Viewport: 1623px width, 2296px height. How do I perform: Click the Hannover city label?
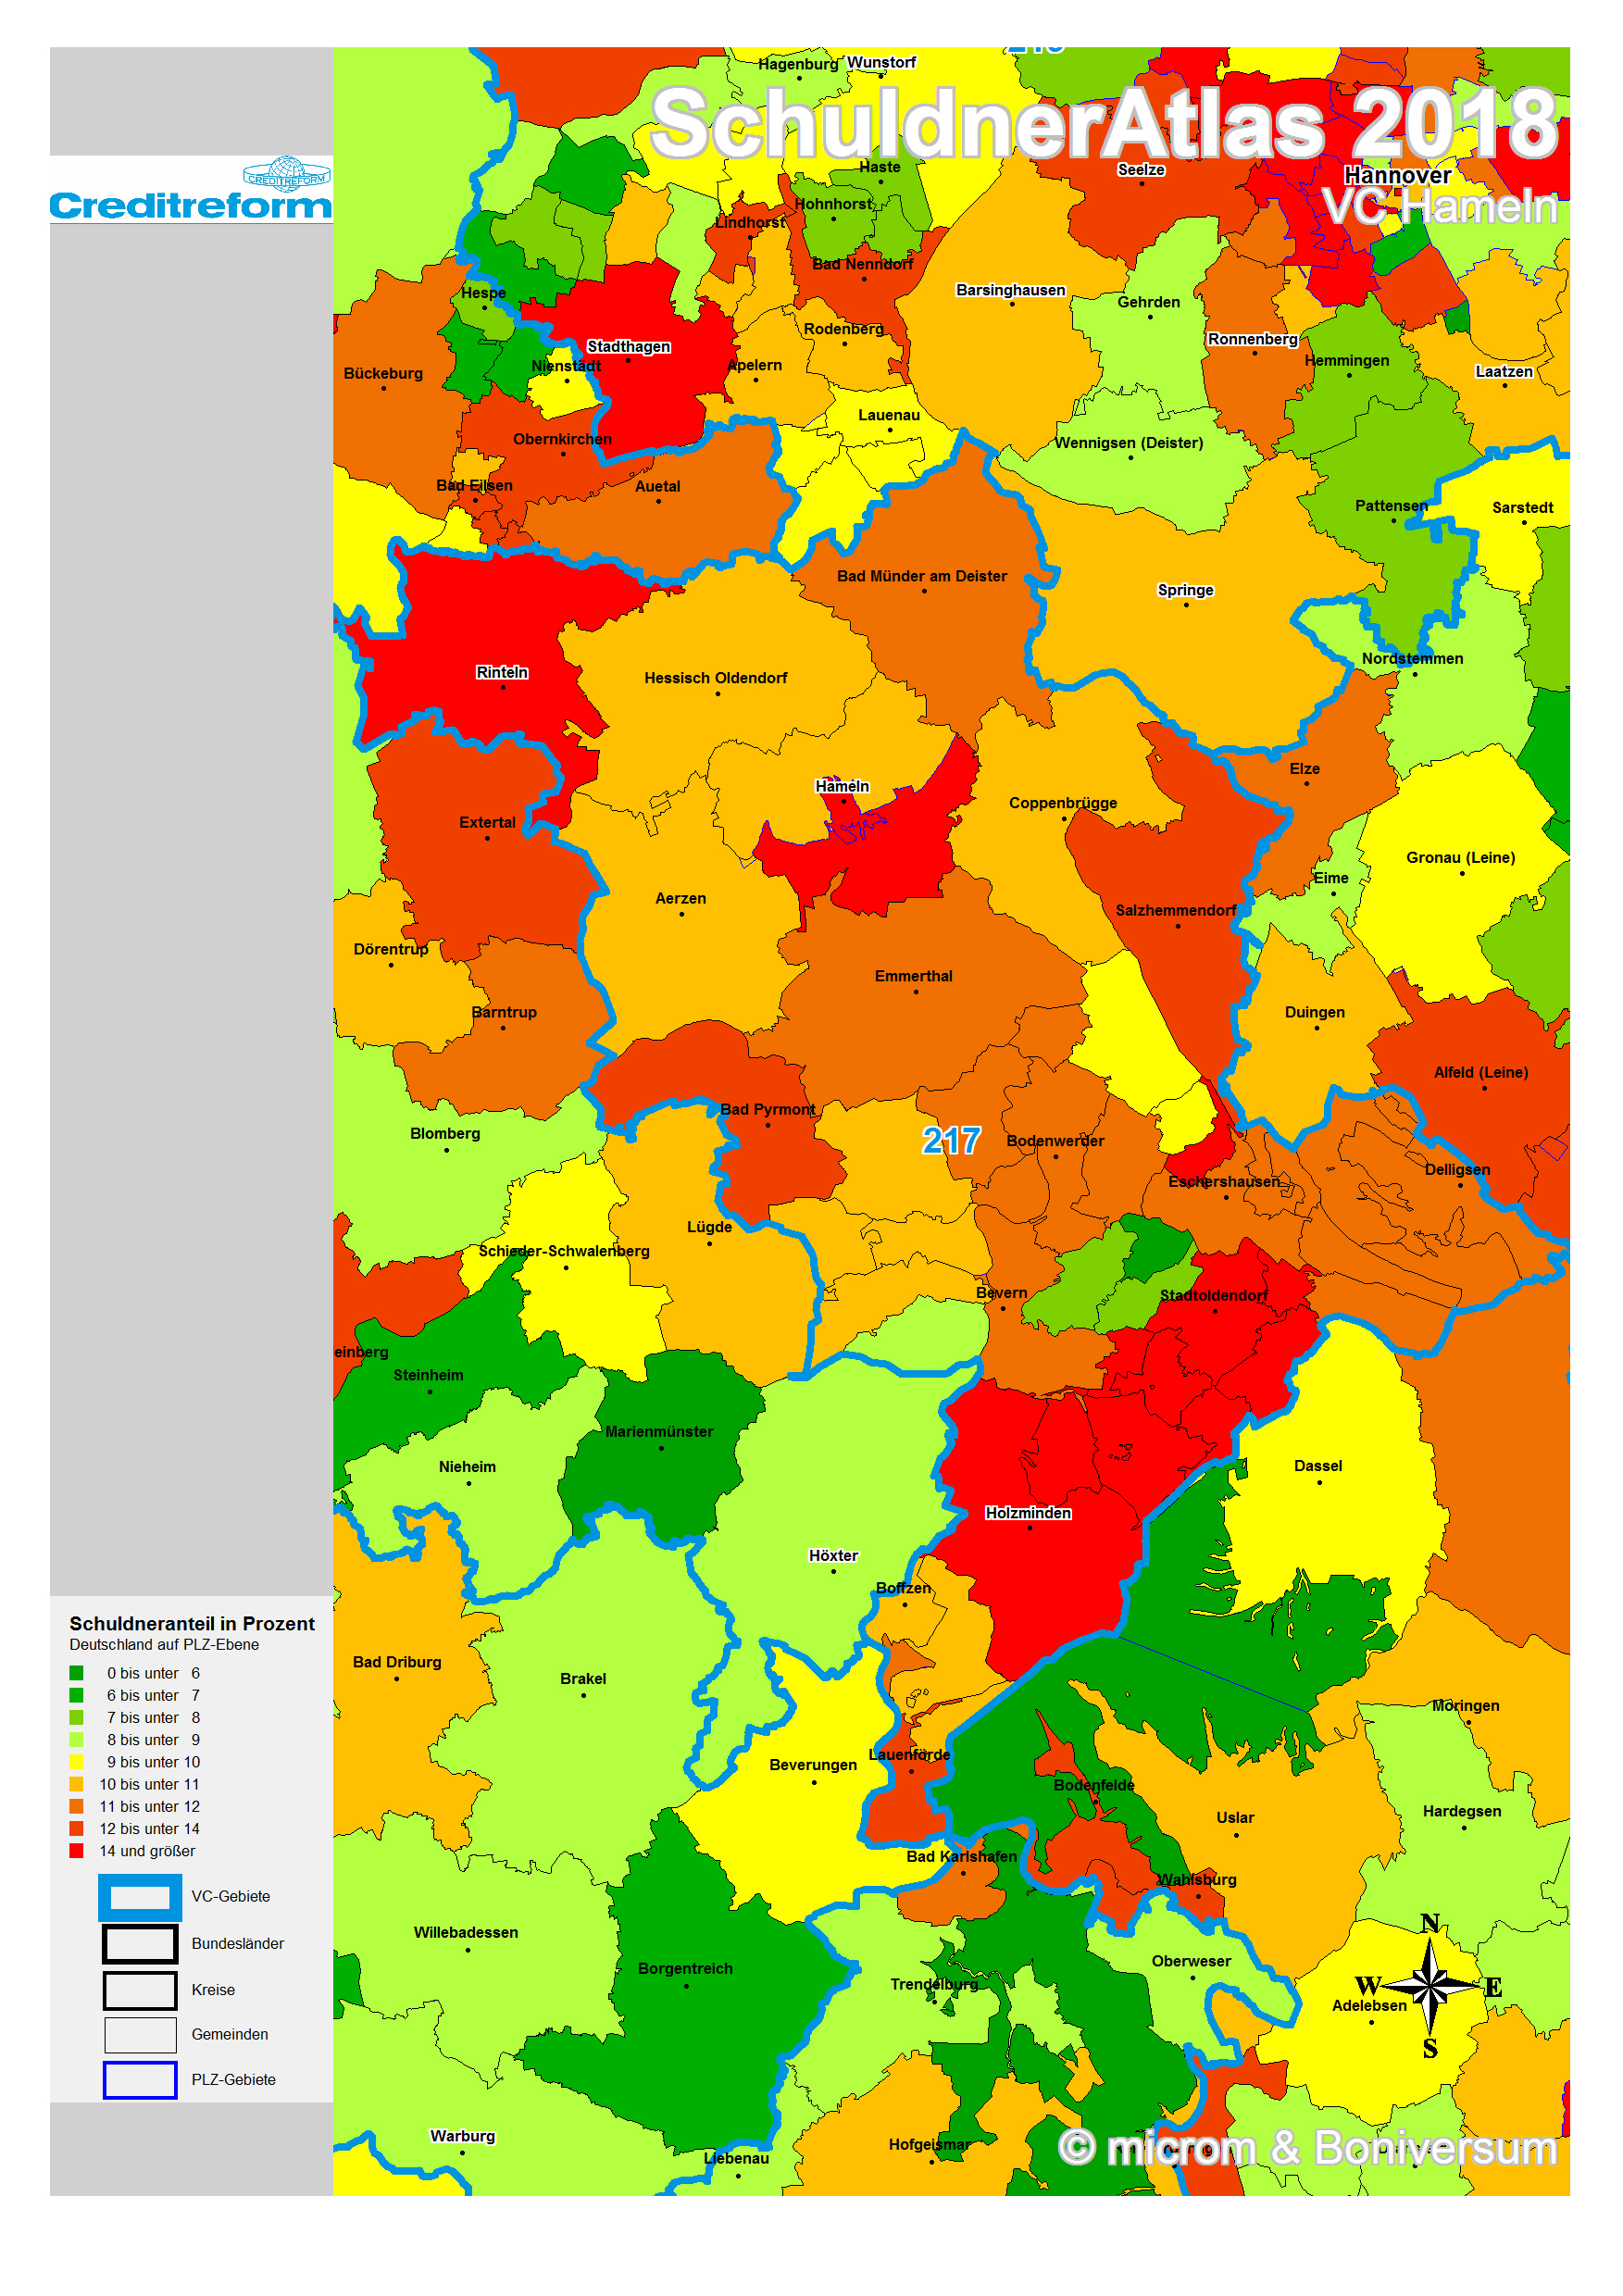tap(1397, 176)
